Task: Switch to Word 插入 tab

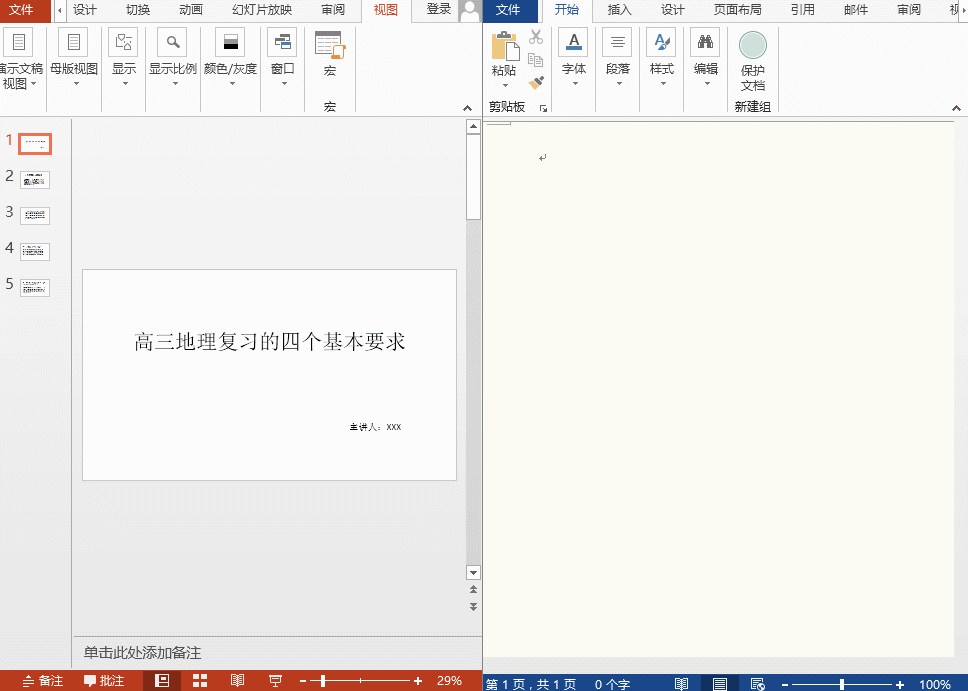Action: coord(619,10)
